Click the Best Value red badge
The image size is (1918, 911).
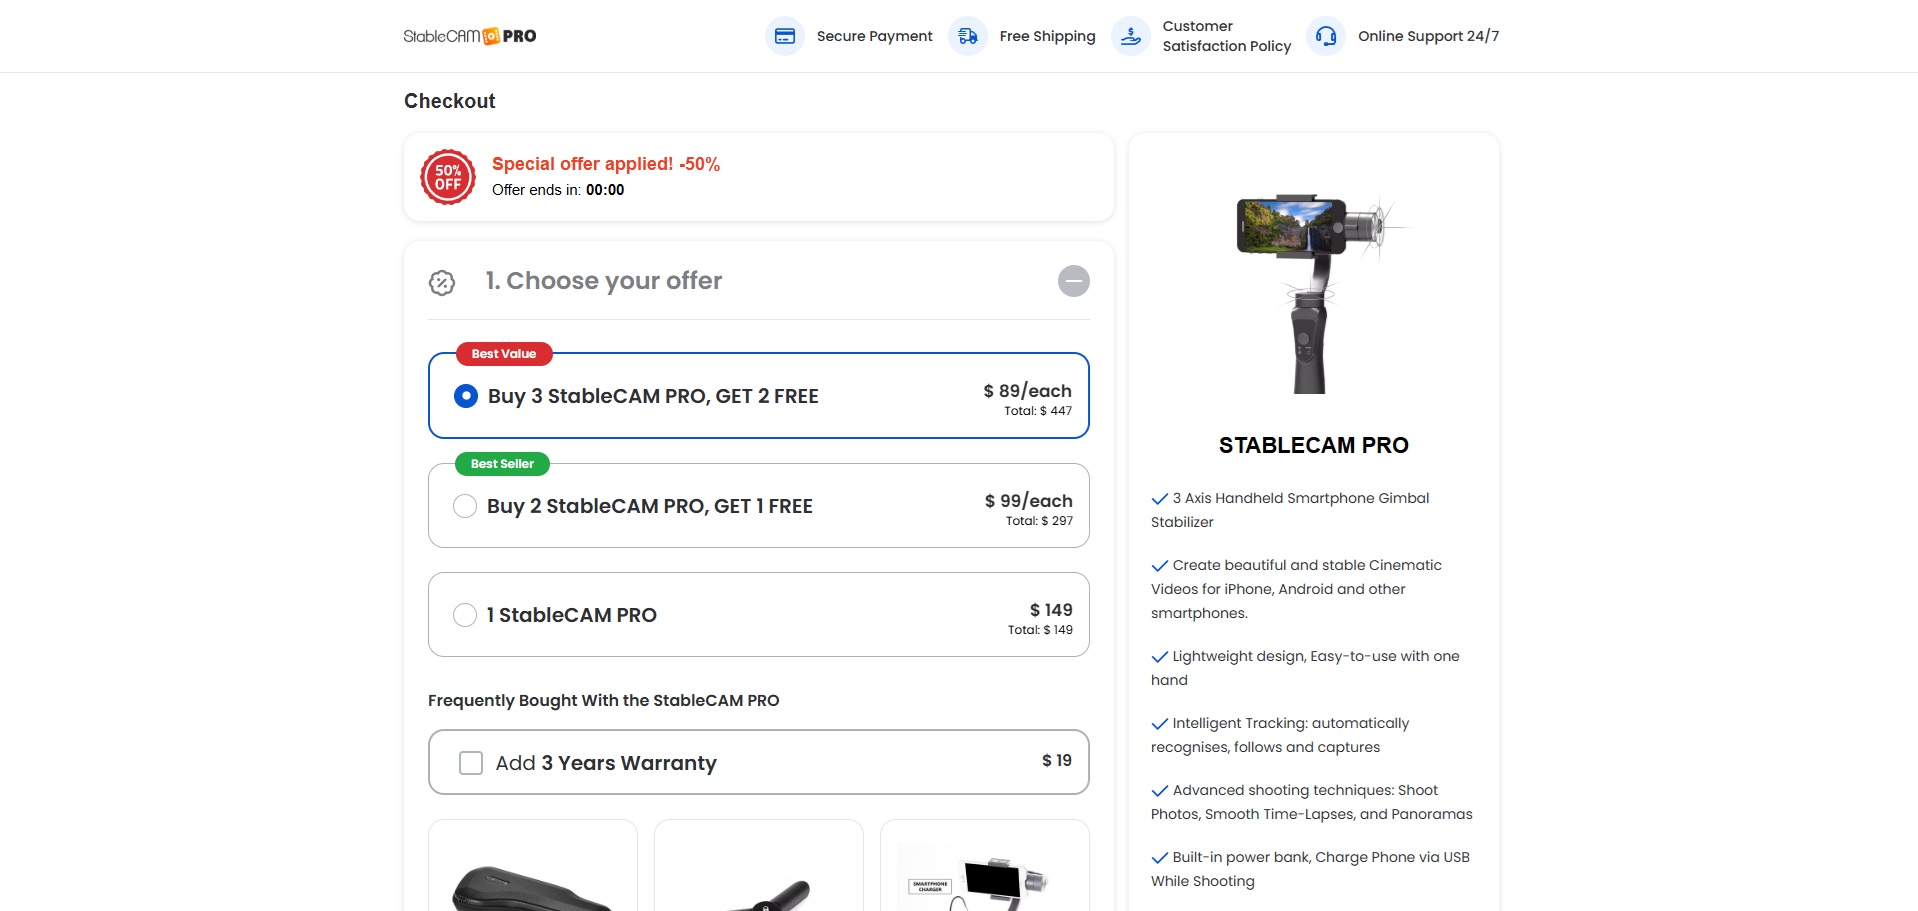tap(504, 354)
